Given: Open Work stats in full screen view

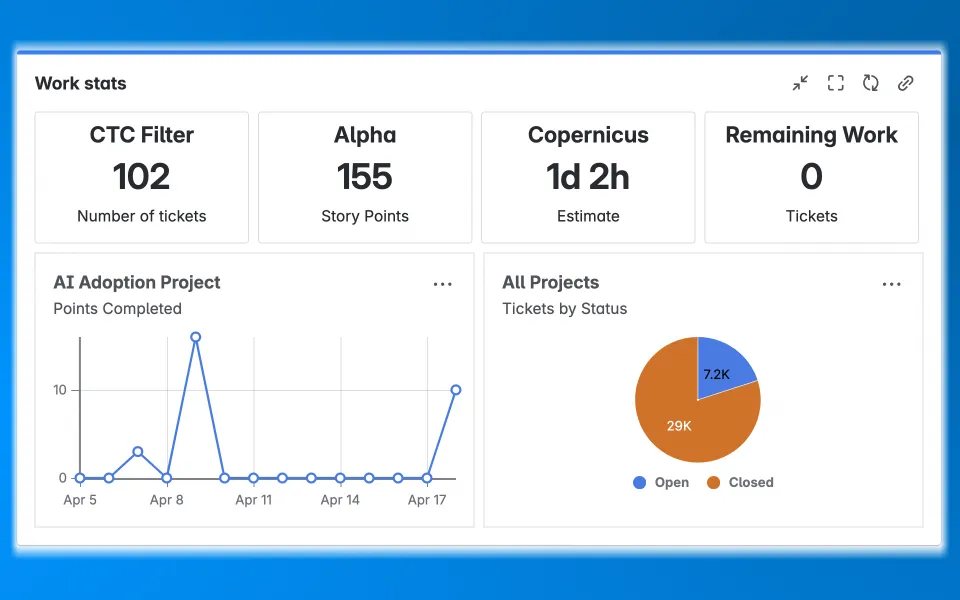Looking at the screenshot, I should [836, 83].
